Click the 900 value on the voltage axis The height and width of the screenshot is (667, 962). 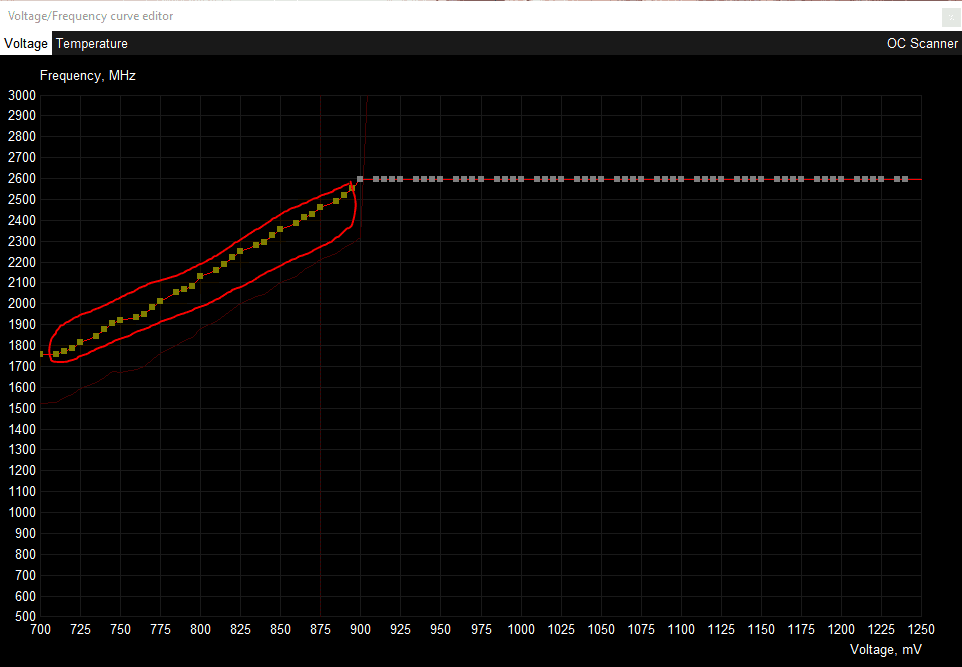pos(360,629)
